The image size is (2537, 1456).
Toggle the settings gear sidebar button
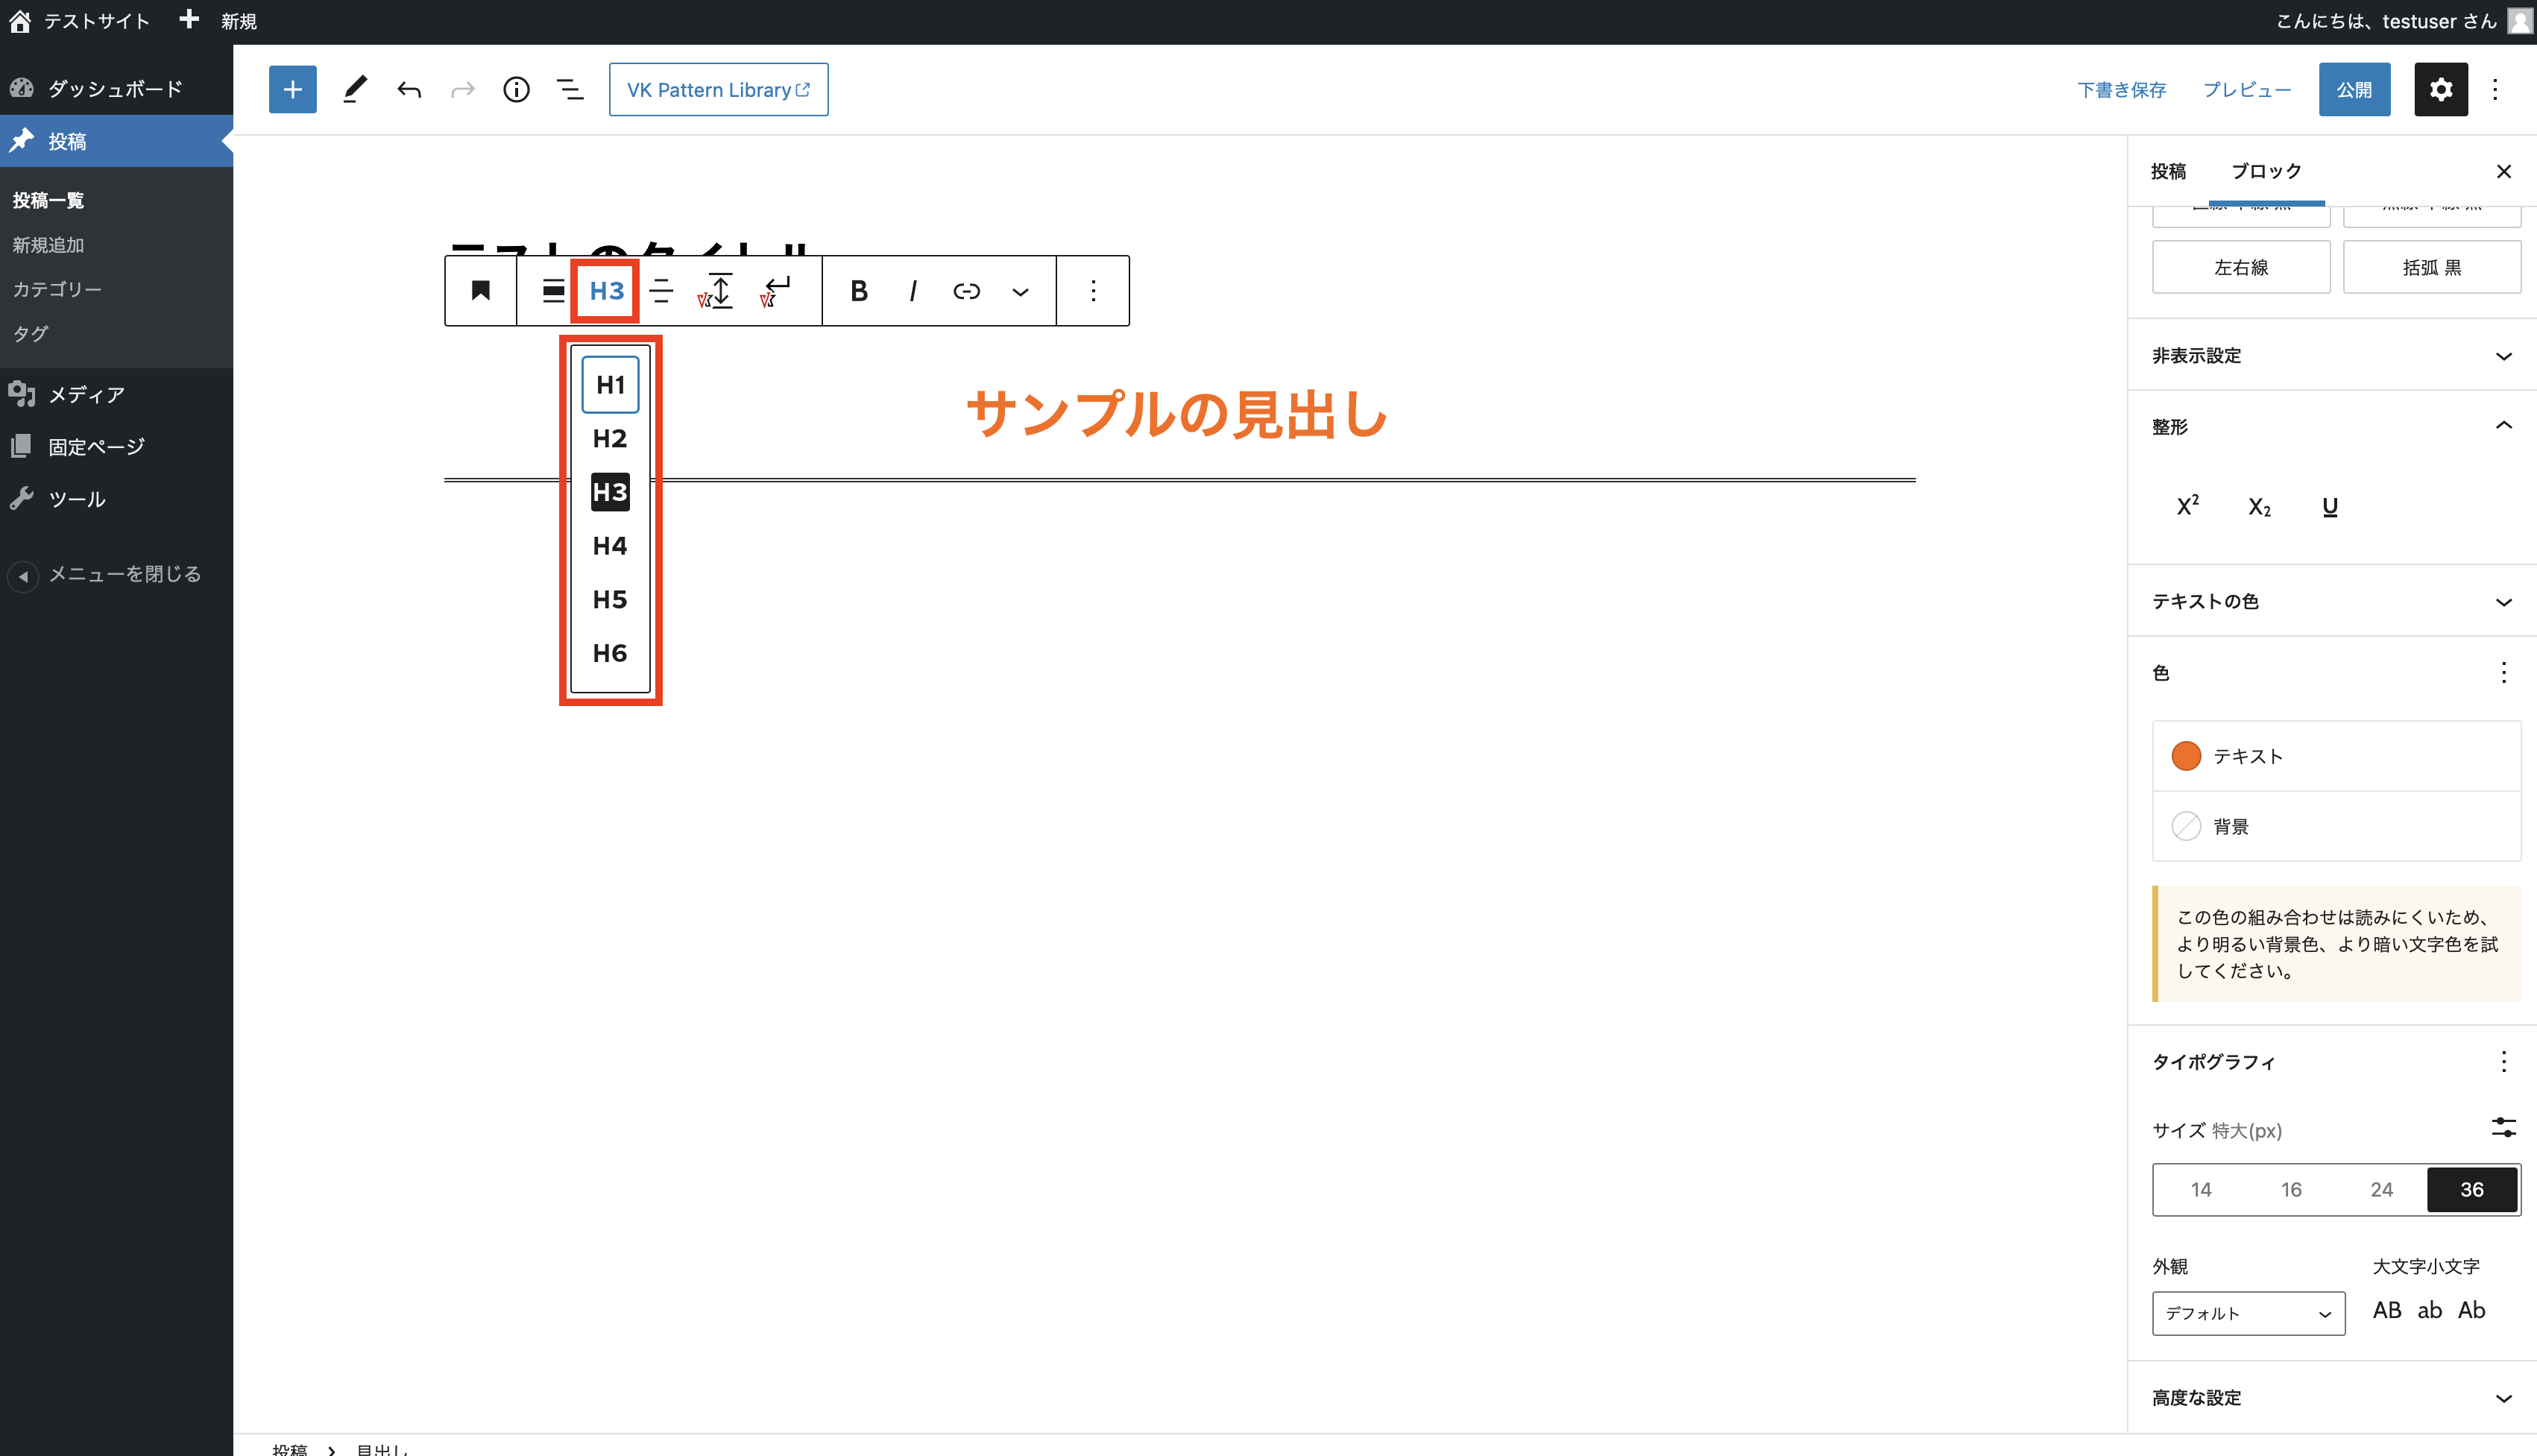(x=2440, y=90)
